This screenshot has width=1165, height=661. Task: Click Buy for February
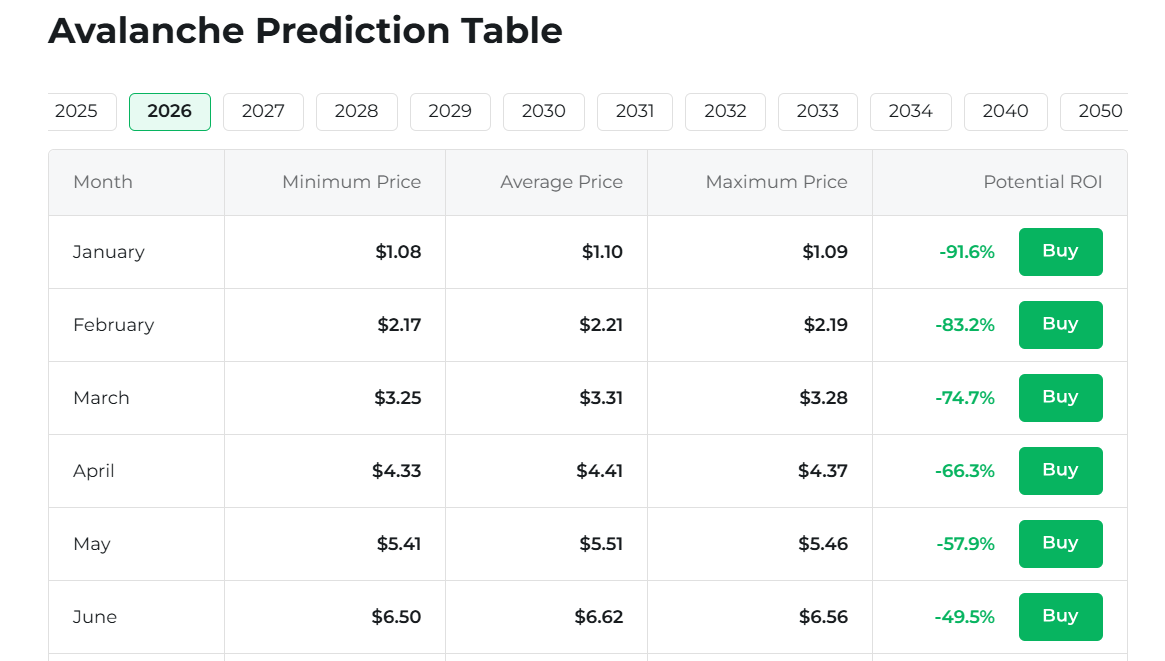(x=1060, y=325)
